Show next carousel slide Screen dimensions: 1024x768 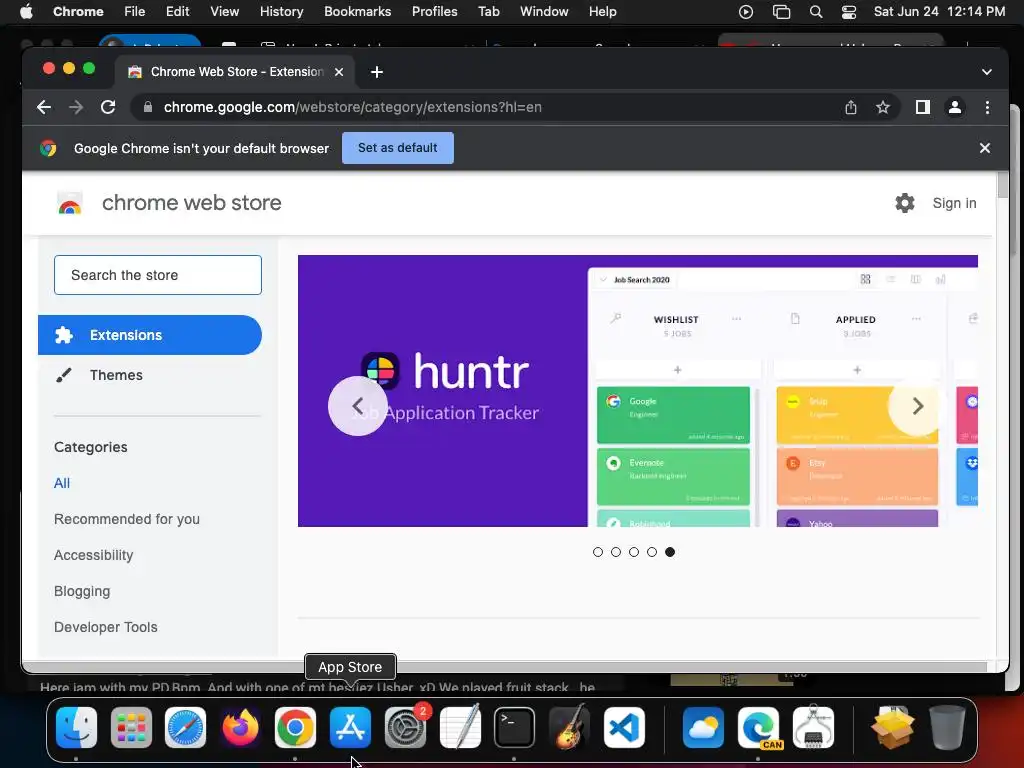pos(918,406)
